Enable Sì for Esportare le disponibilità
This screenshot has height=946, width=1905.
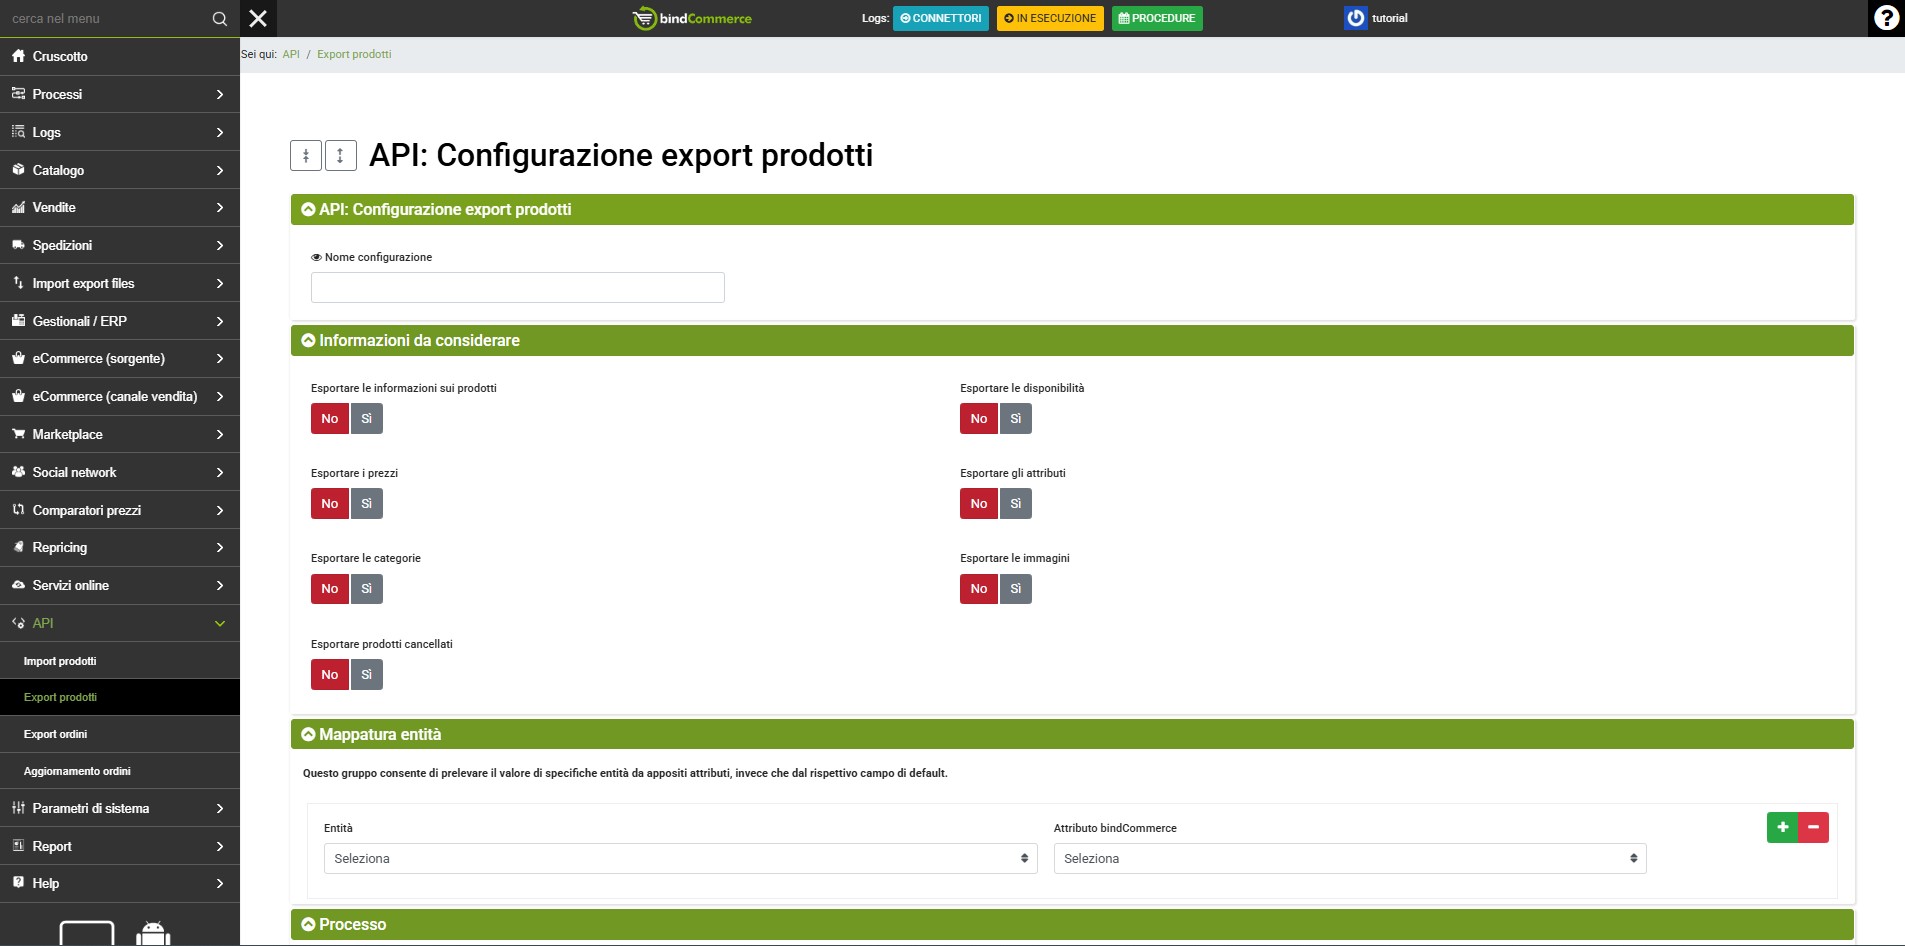click(x=1015, y=419)
